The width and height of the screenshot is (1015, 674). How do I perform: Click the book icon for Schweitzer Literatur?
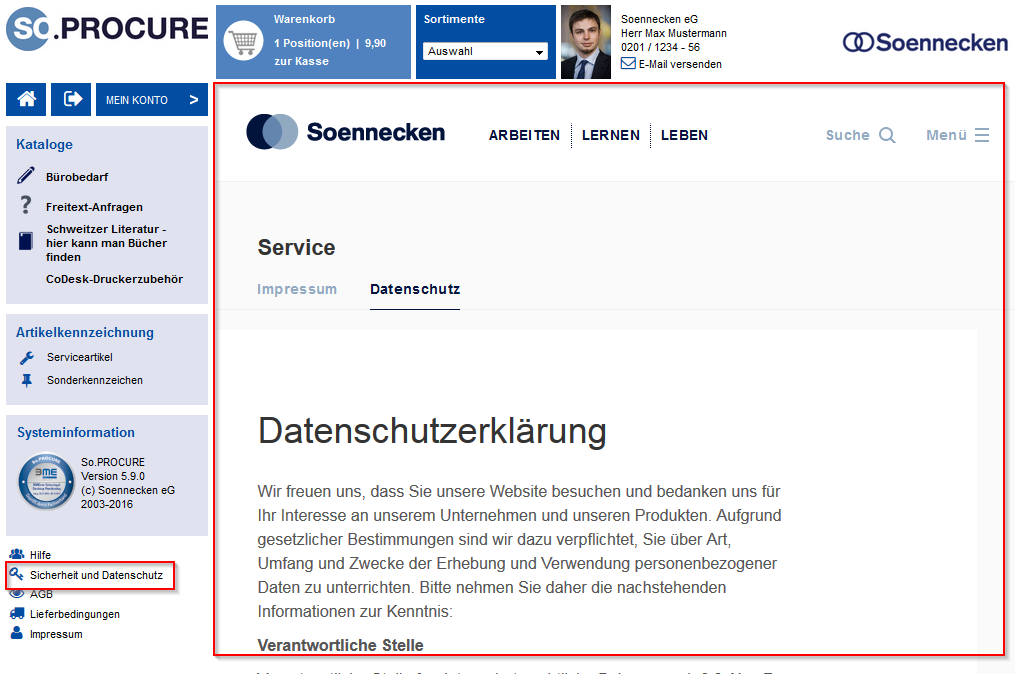pos(25,241)
